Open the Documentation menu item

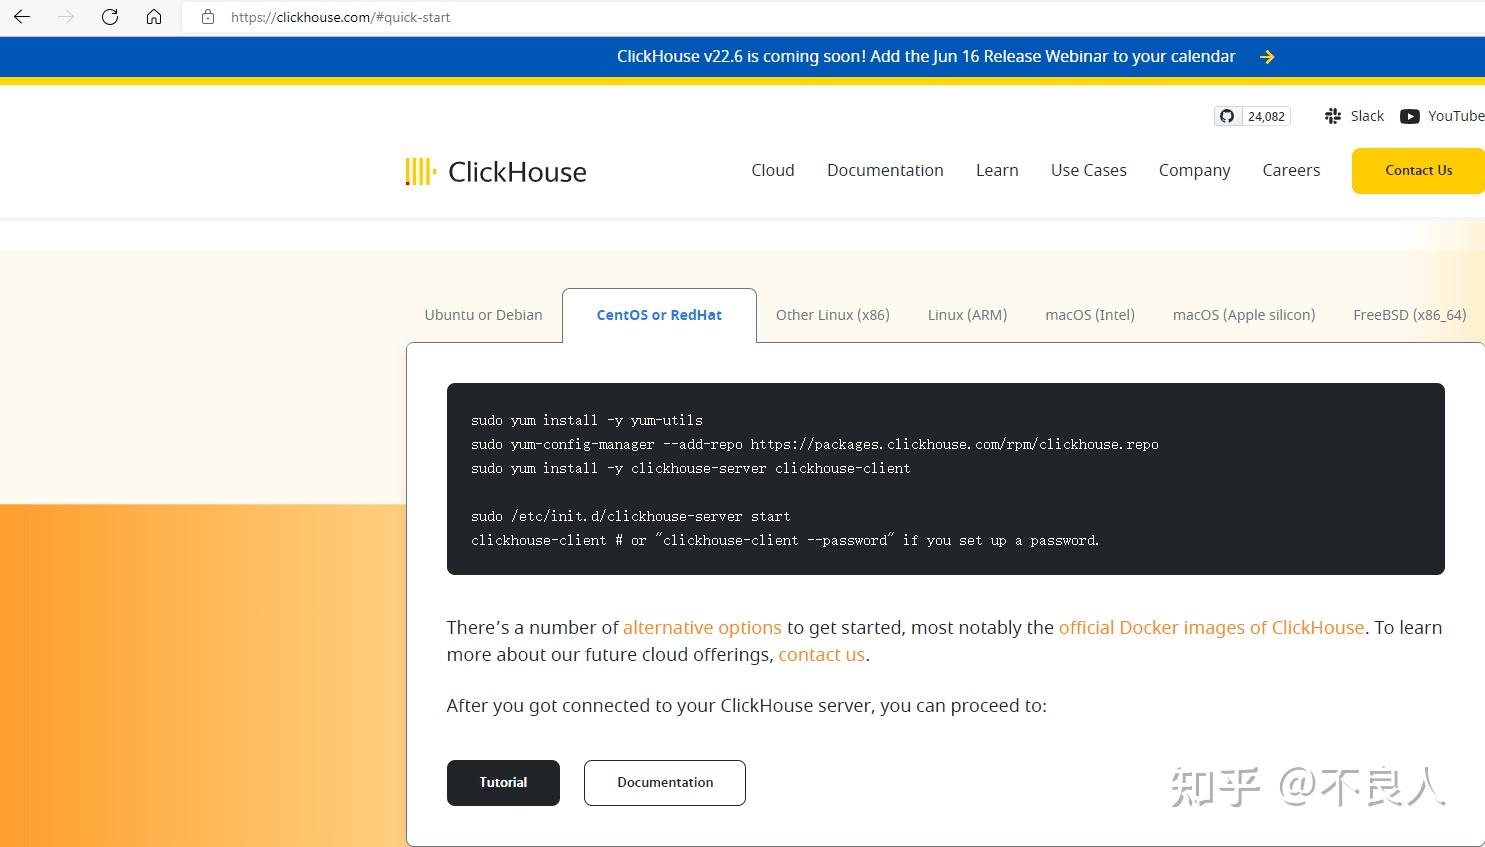click(885, 170)
